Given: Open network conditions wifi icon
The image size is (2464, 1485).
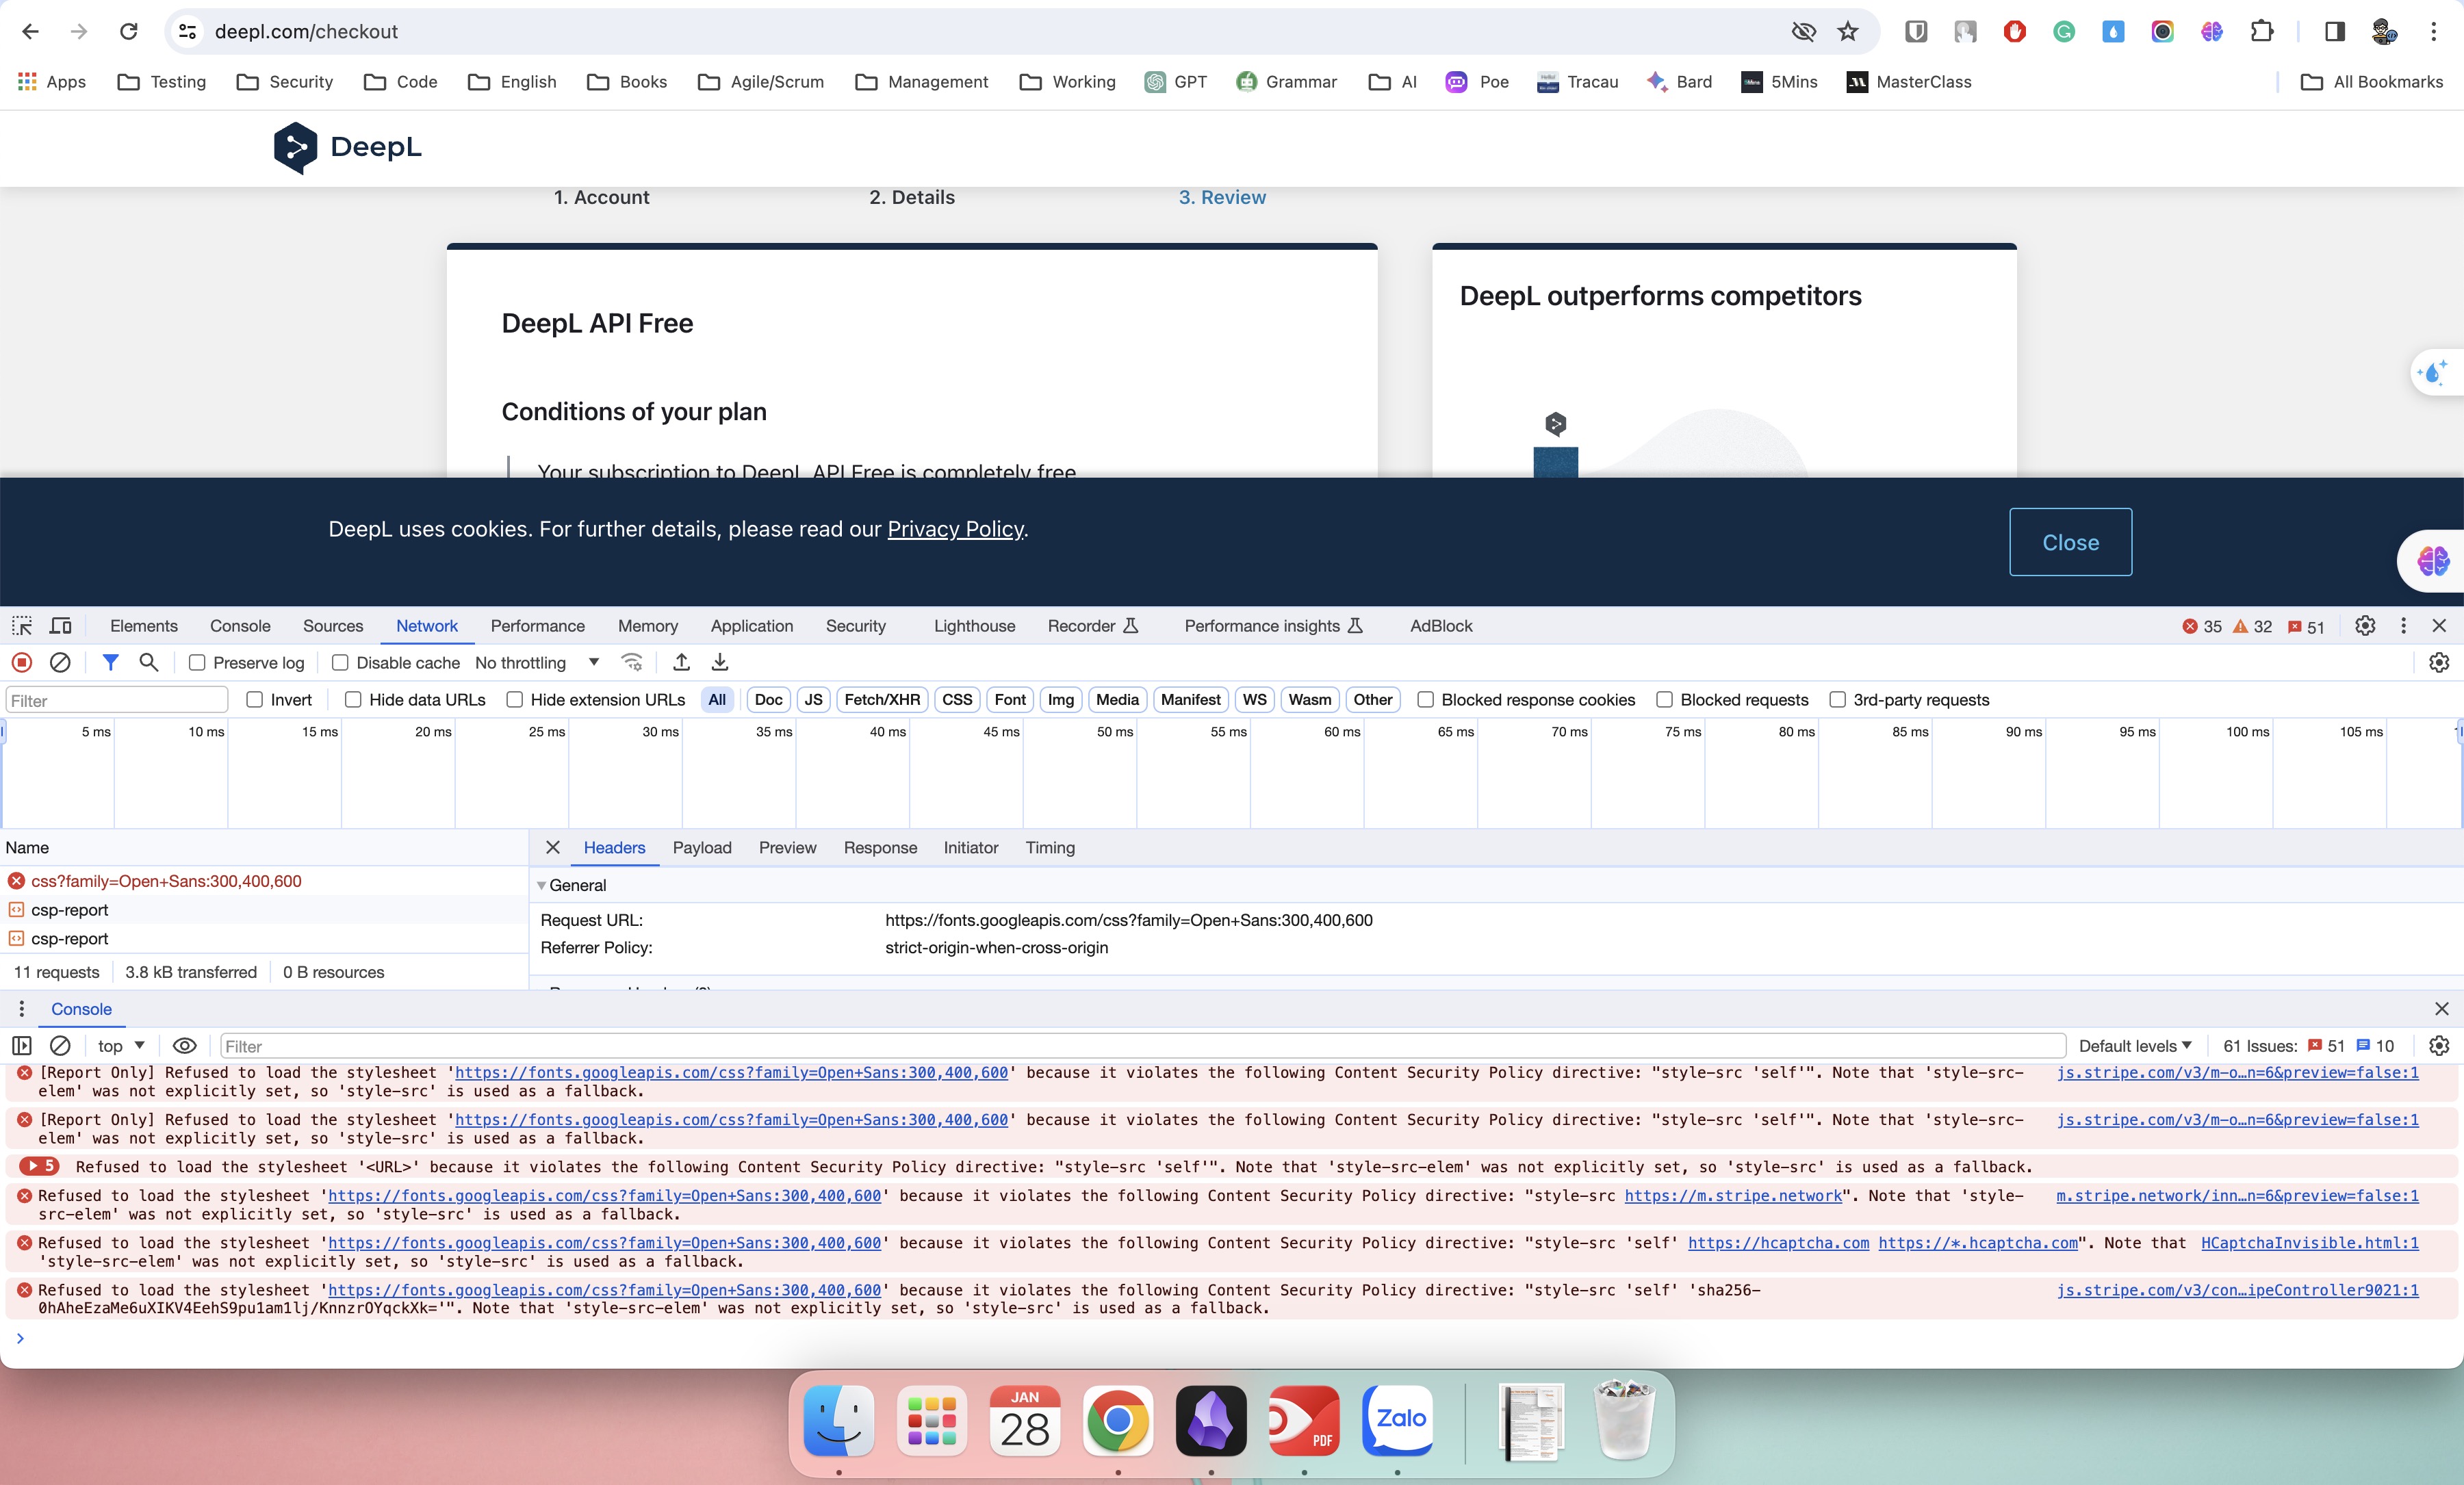Looking at the screenshot, I should pos(632,663).
